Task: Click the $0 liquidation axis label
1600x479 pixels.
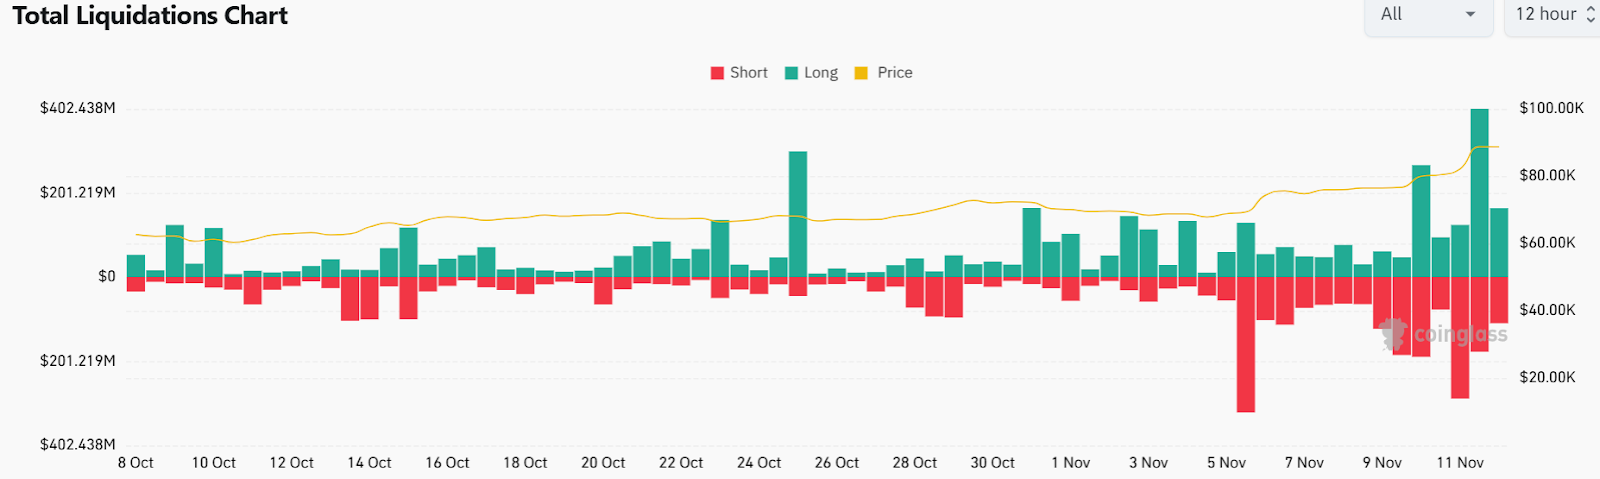Action: coord(107,277)
